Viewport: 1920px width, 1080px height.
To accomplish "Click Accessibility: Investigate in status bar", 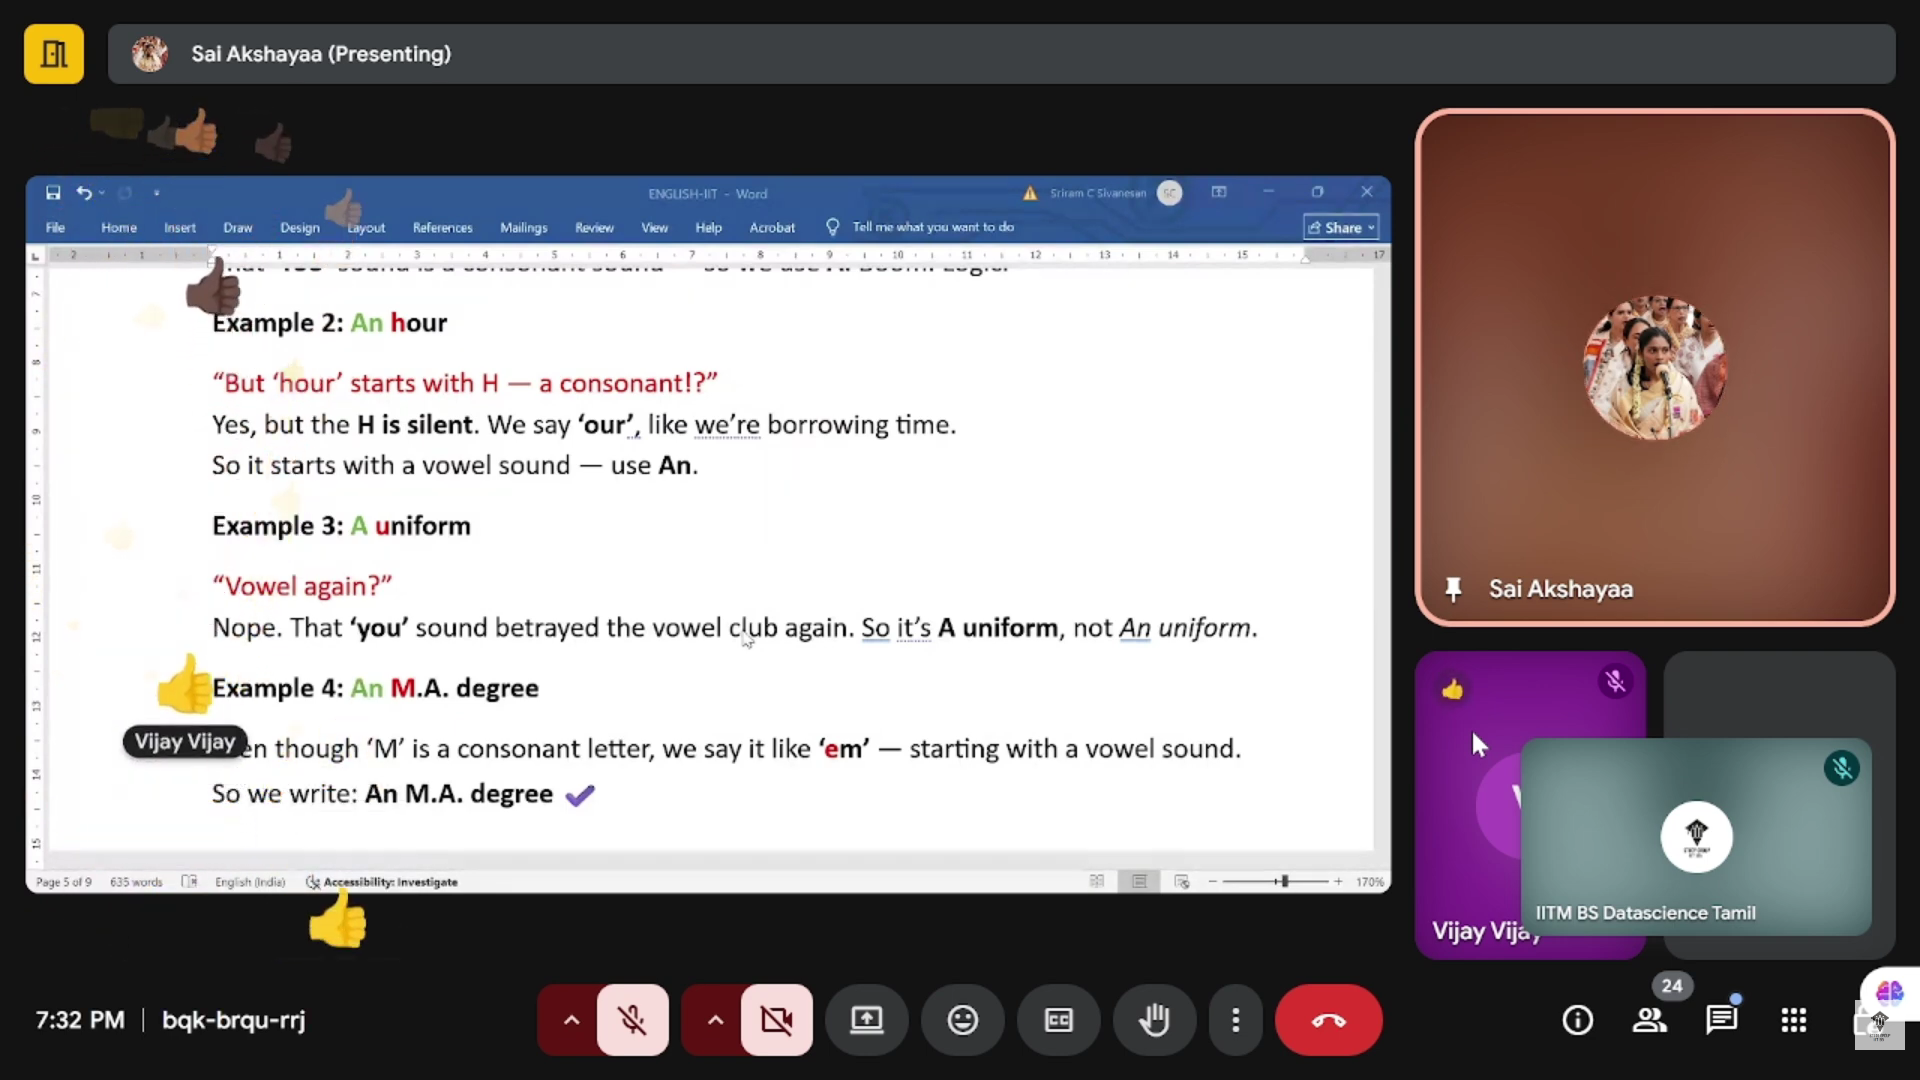I will pyautogui.click(x=390, y=882).
